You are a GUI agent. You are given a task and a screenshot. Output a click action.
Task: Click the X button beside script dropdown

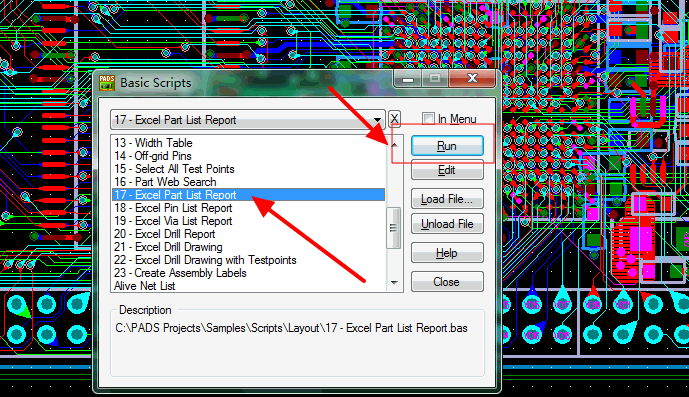pos(394,119)
